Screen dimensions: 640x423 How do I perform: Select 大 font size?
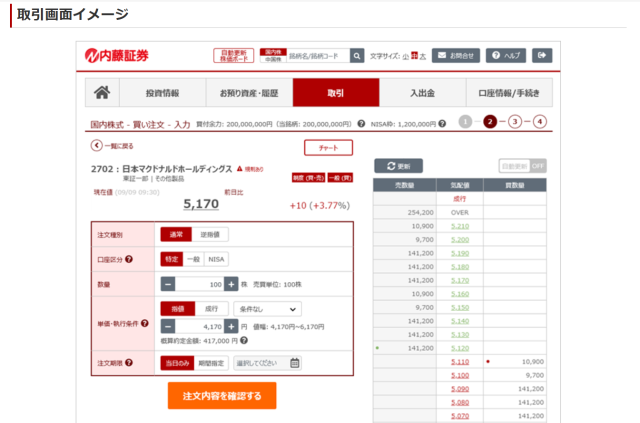pos(423,56)
